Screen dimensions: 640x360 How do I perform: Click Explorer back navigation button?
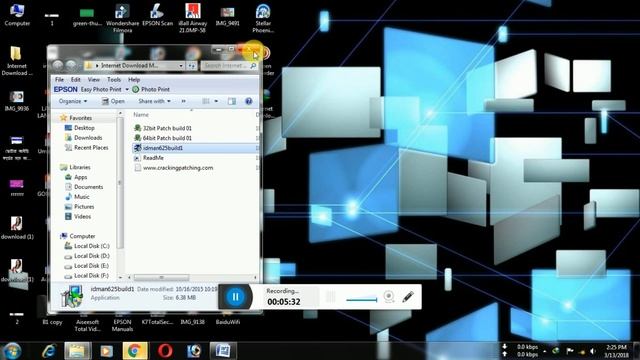(58, 65)
